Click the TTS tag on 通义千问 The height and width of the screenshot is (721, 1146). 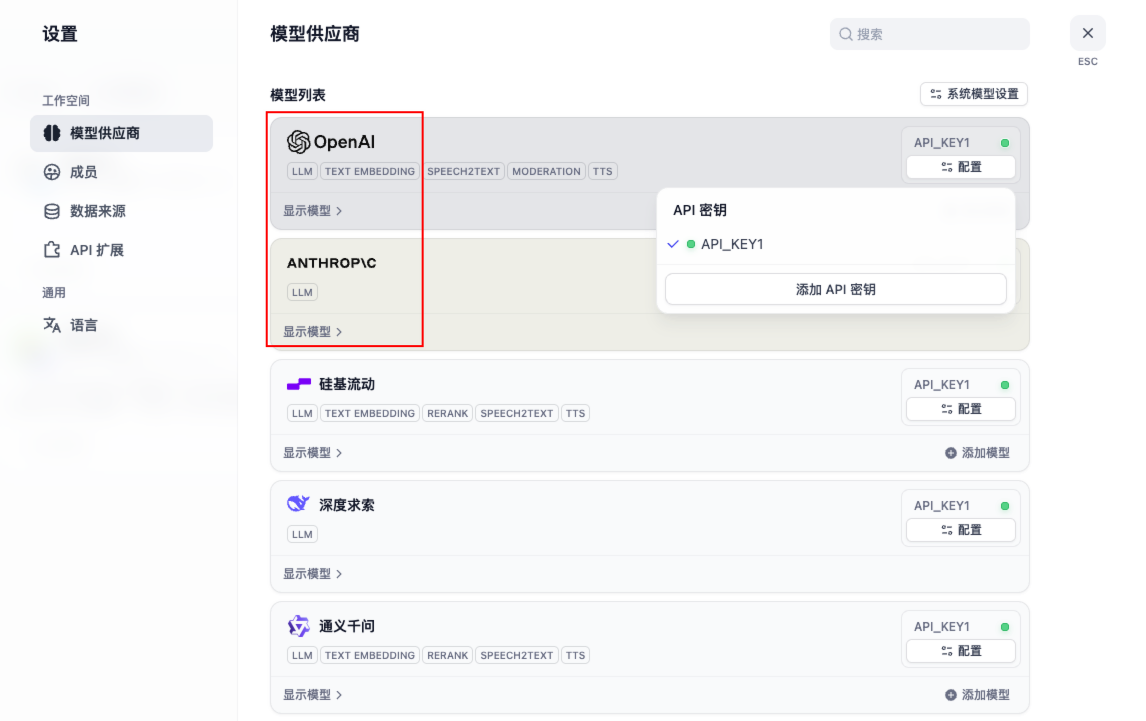coord(575,656)
